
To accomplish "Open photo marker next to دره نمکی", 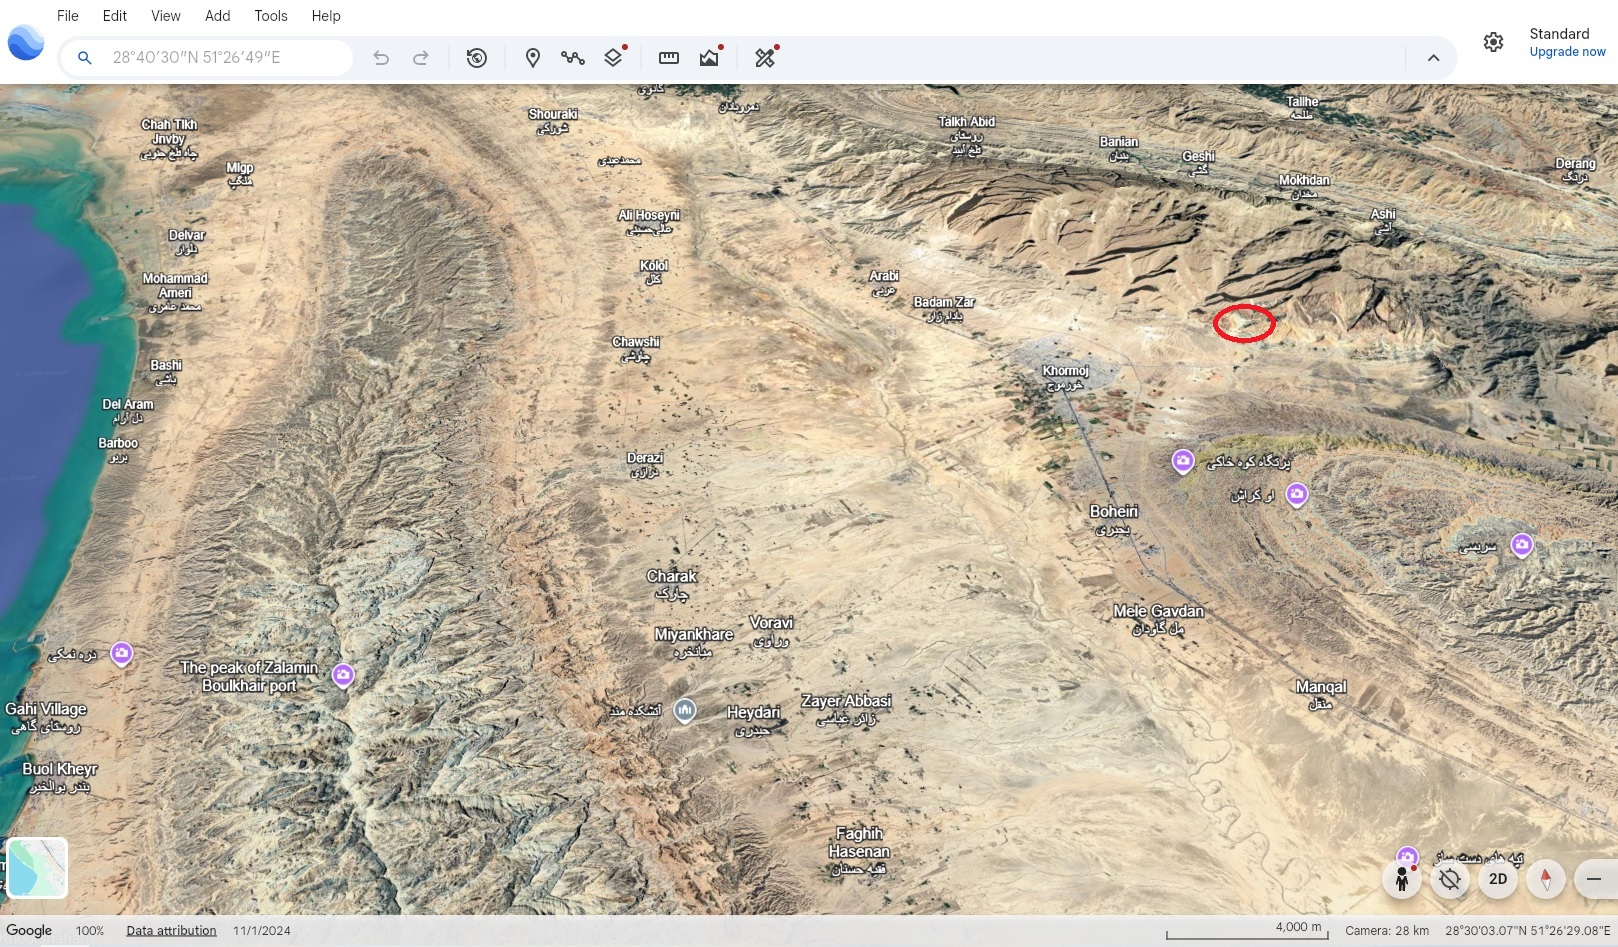I will point(122,654).
